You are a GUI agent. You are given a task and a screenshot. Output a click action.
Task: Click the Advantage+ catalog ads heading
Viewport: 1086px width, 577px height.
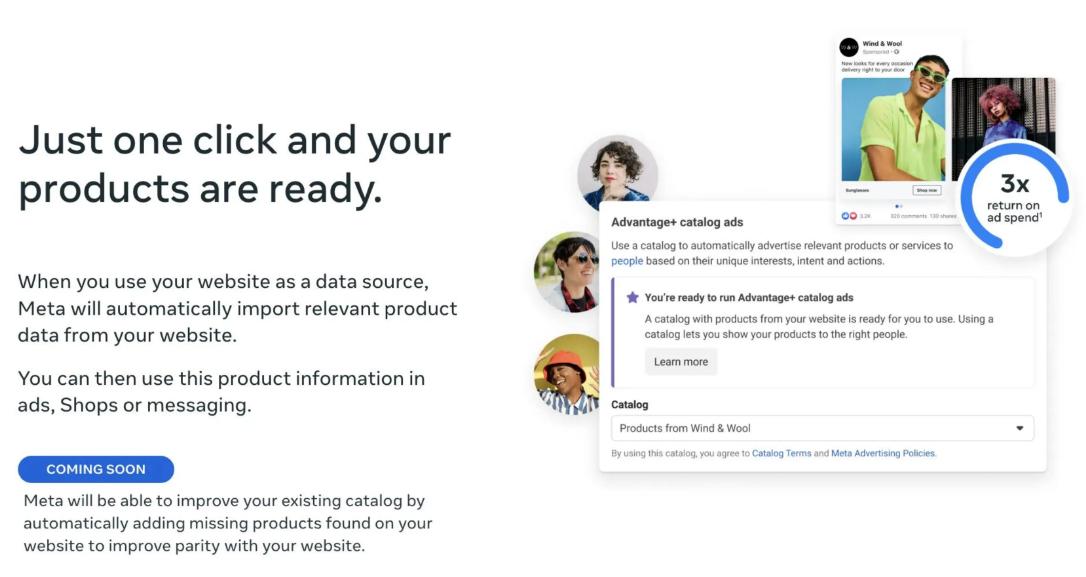tap(677, 222)
